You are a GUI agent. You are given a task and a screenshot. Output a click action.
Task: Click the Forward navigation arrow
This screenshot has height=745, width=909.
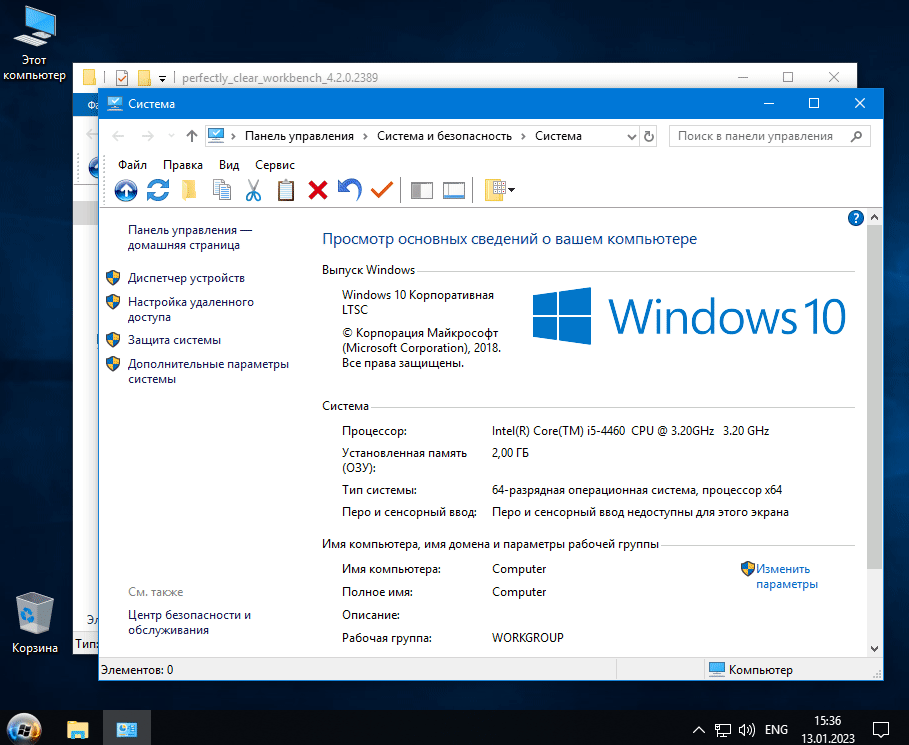(x=148, y=136)
